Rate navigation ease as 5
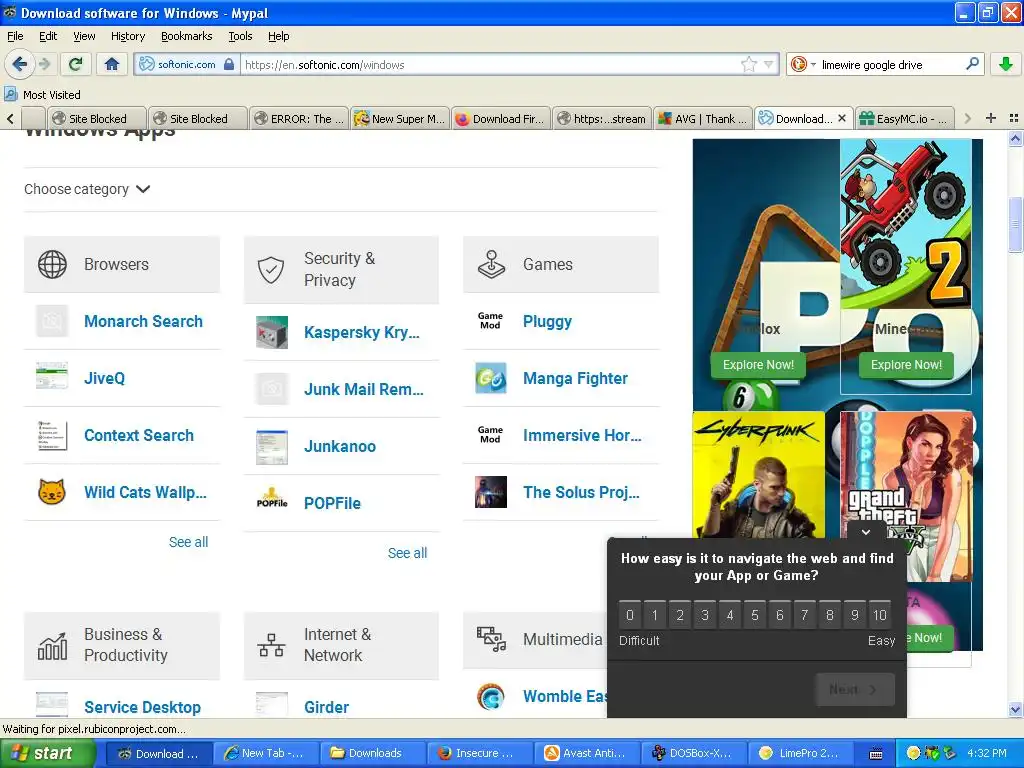Image resolution: width=1024 pixels, height=768 pixels. [x=755, y=615]
